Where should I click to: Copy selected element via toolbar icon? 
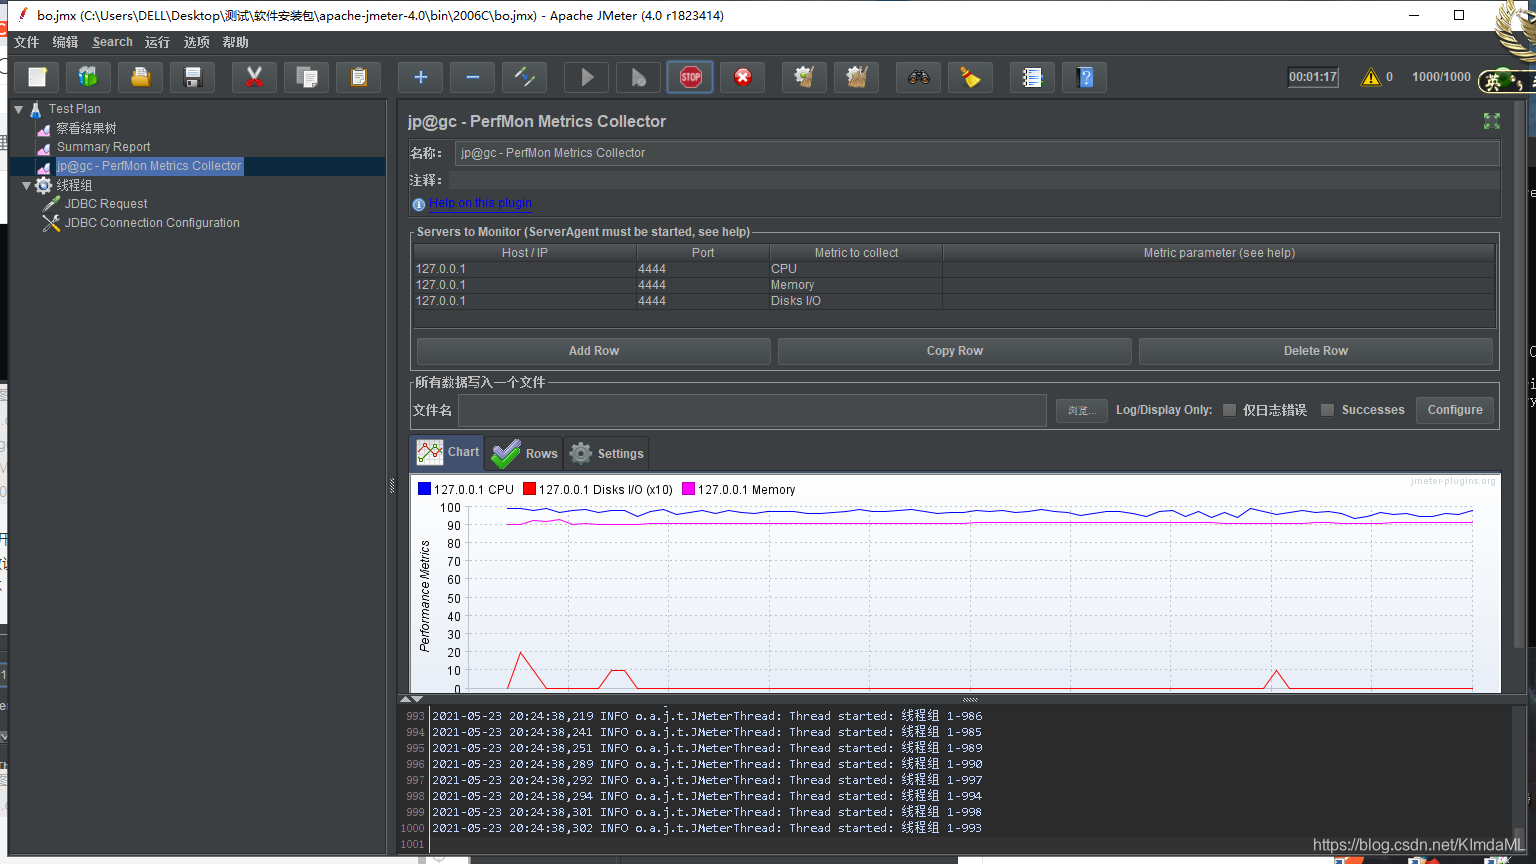[306, 77]
